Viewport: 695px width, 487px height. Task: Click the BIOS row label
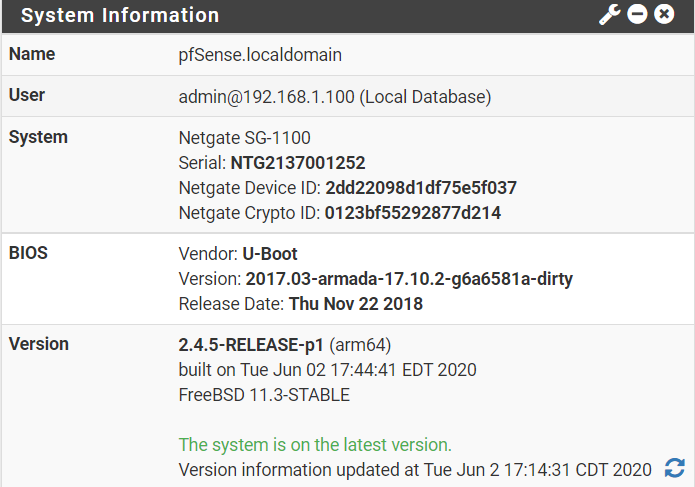click(x=28, y=253)
